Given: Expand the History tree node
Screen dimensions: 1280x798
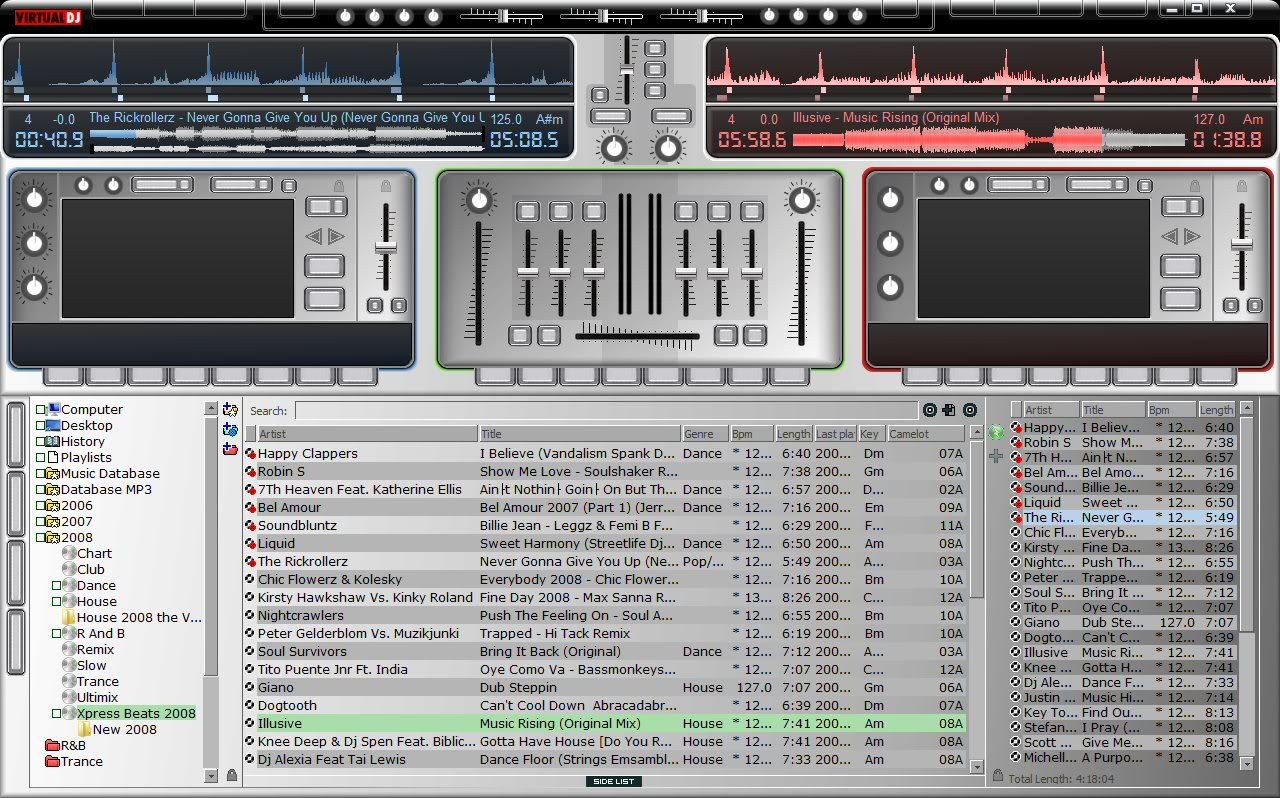Looking at the screenshot, I should 41,441.
